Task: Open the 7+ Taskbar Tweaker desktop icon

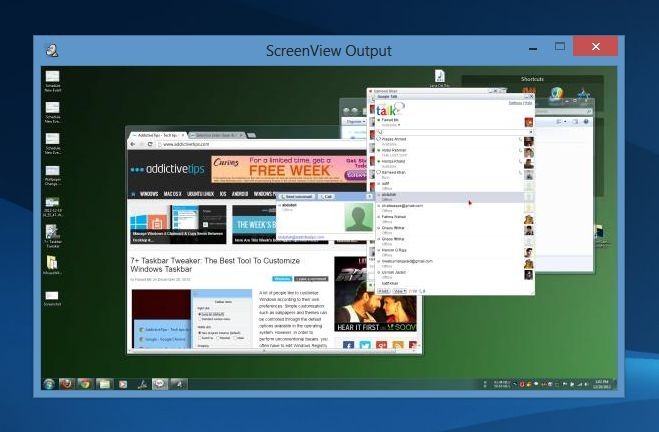Action: 53,236
